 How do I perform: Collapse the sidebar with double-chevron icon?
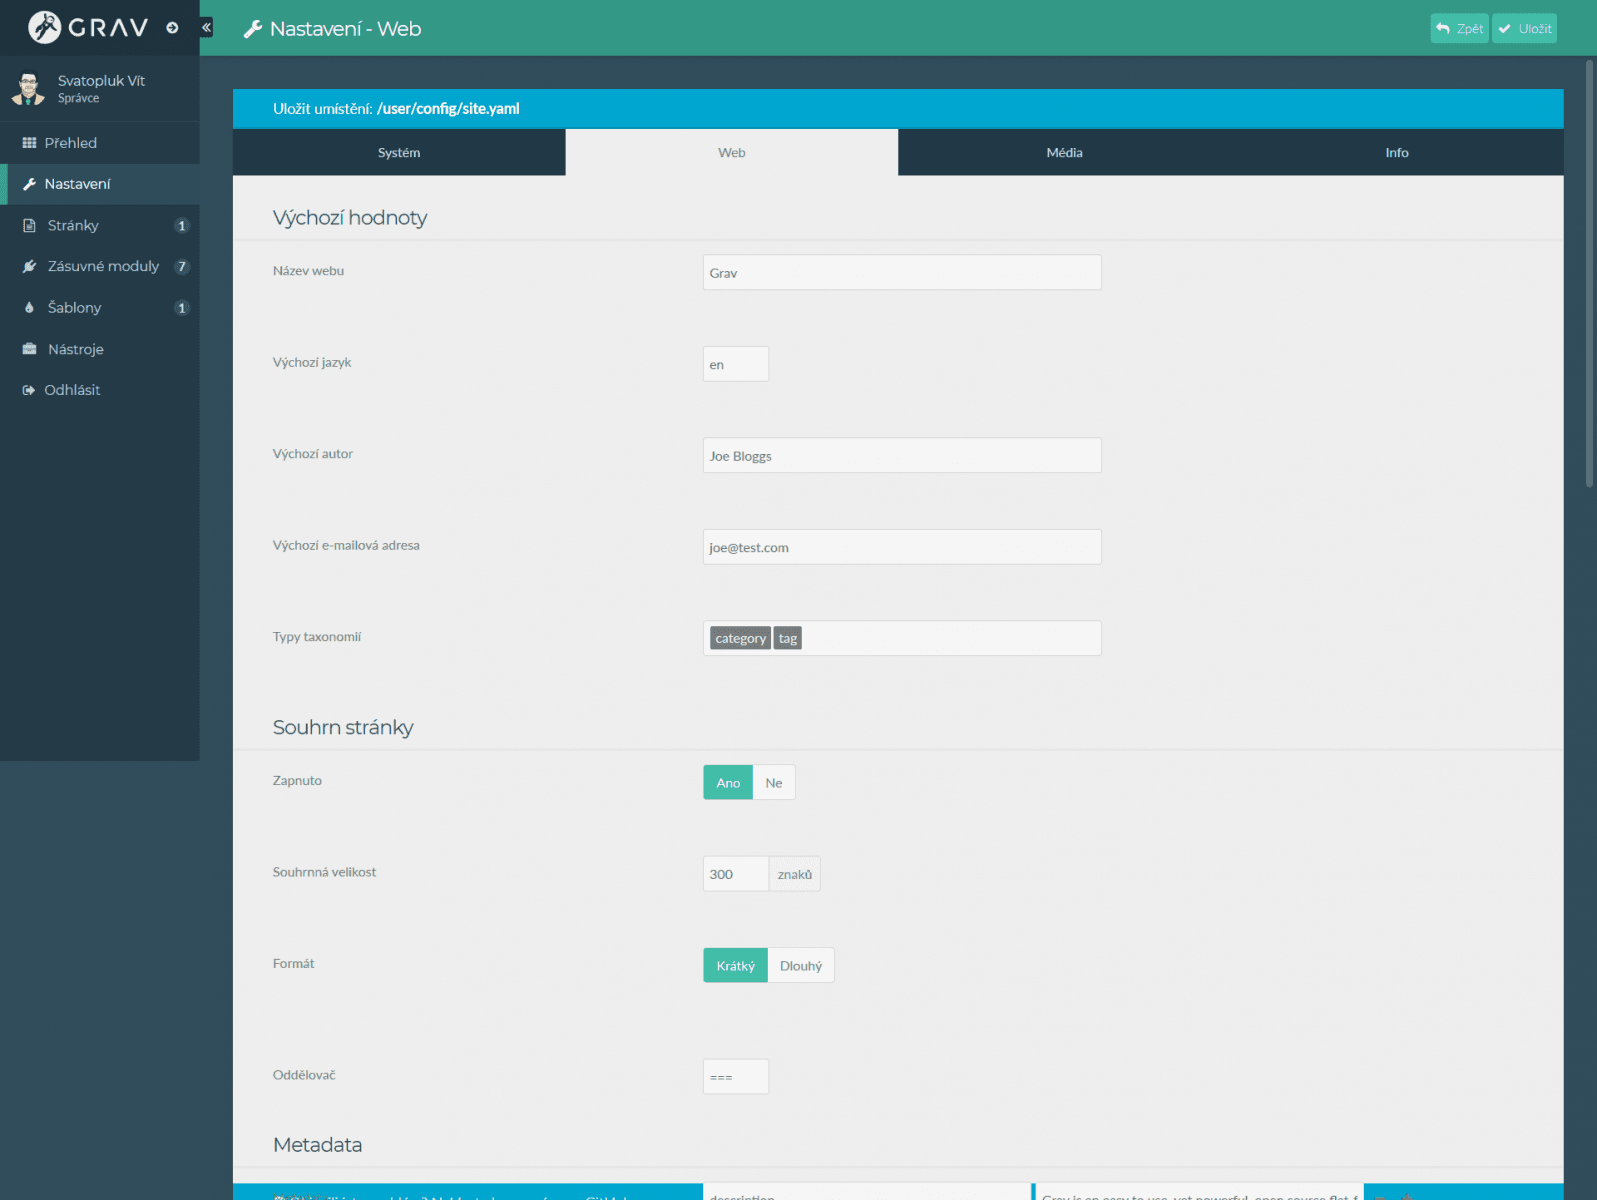pyautogui.click(x=207, y=28)
